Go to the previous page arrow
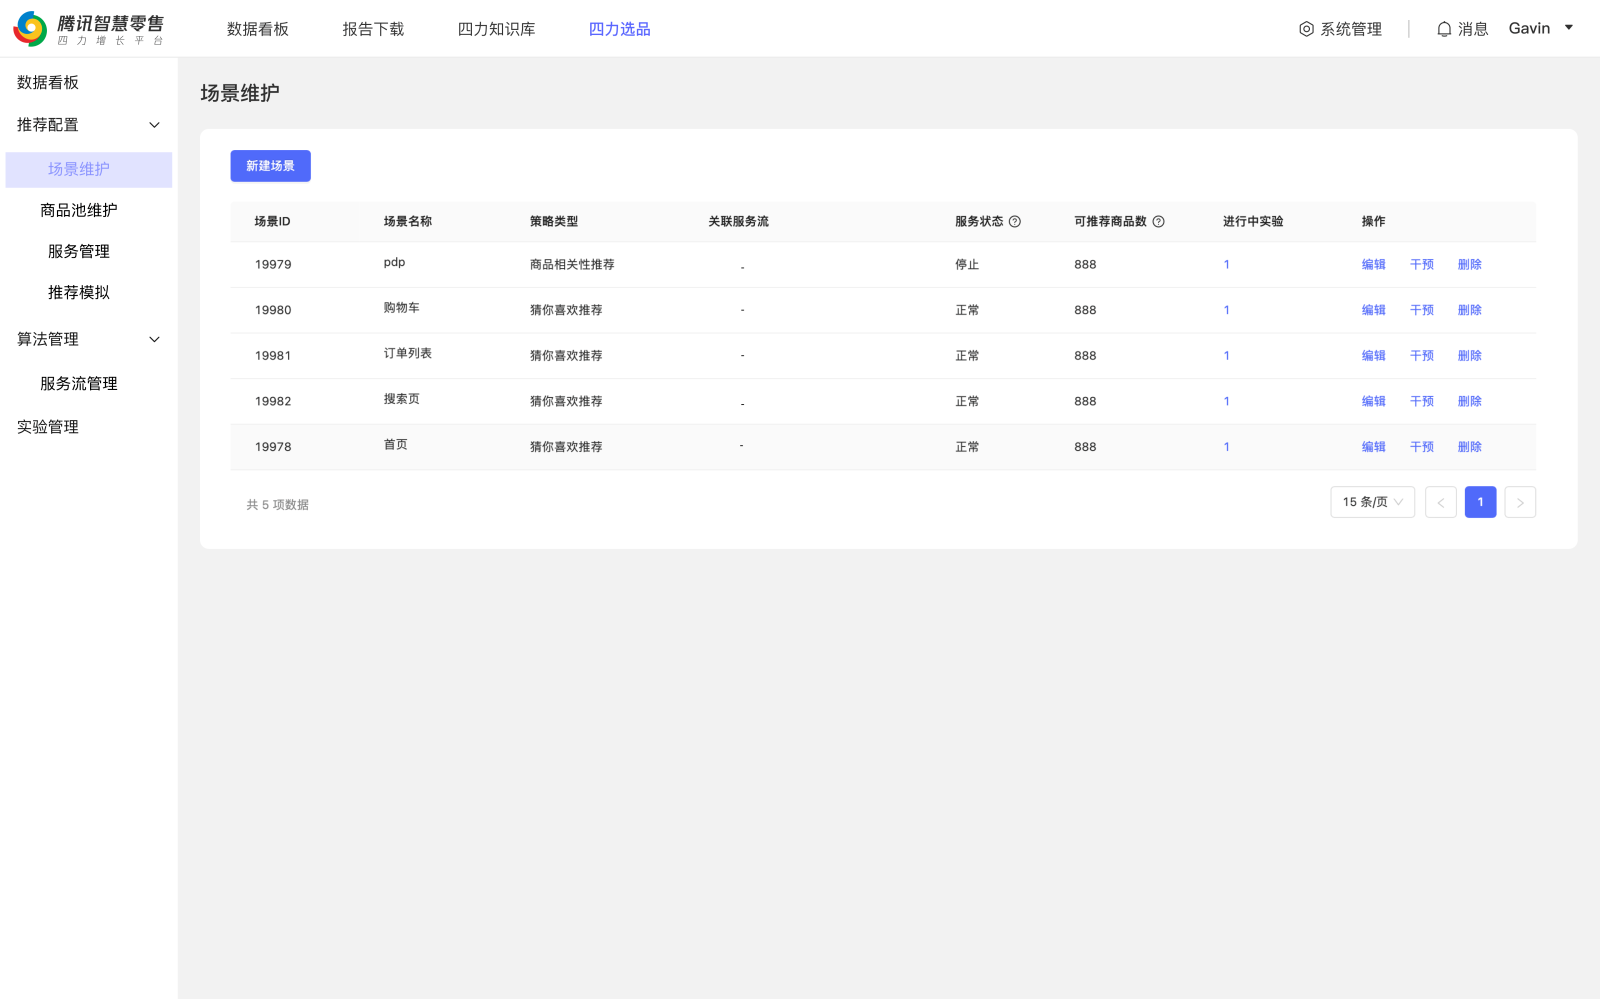This screenshot has height=999, width=1600. 1440,502
